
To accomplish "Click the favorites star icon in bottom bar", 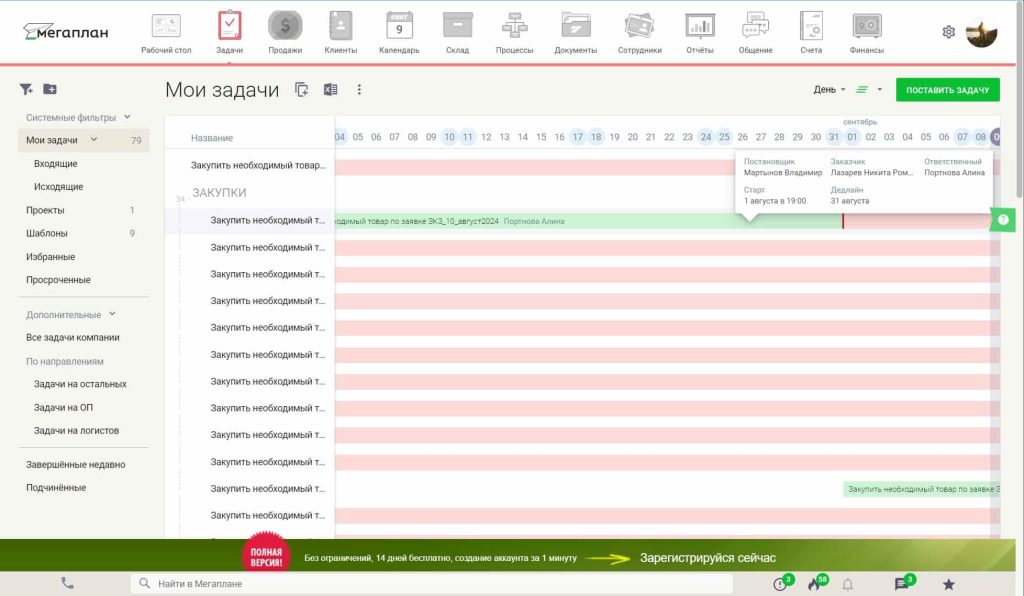I will pos(948,584).
